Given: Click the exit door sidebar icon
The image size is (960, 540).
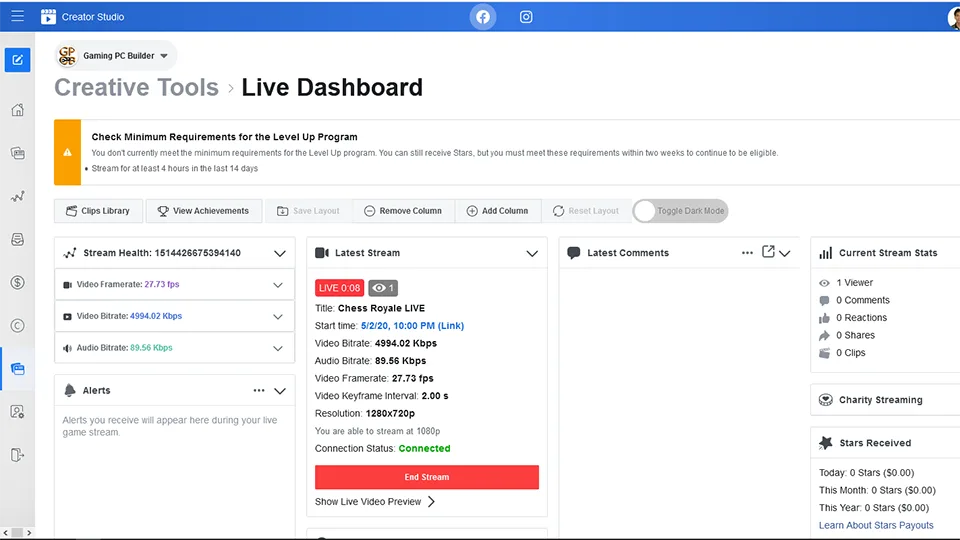Looking at the screenshot, I should tap(17, 455).
